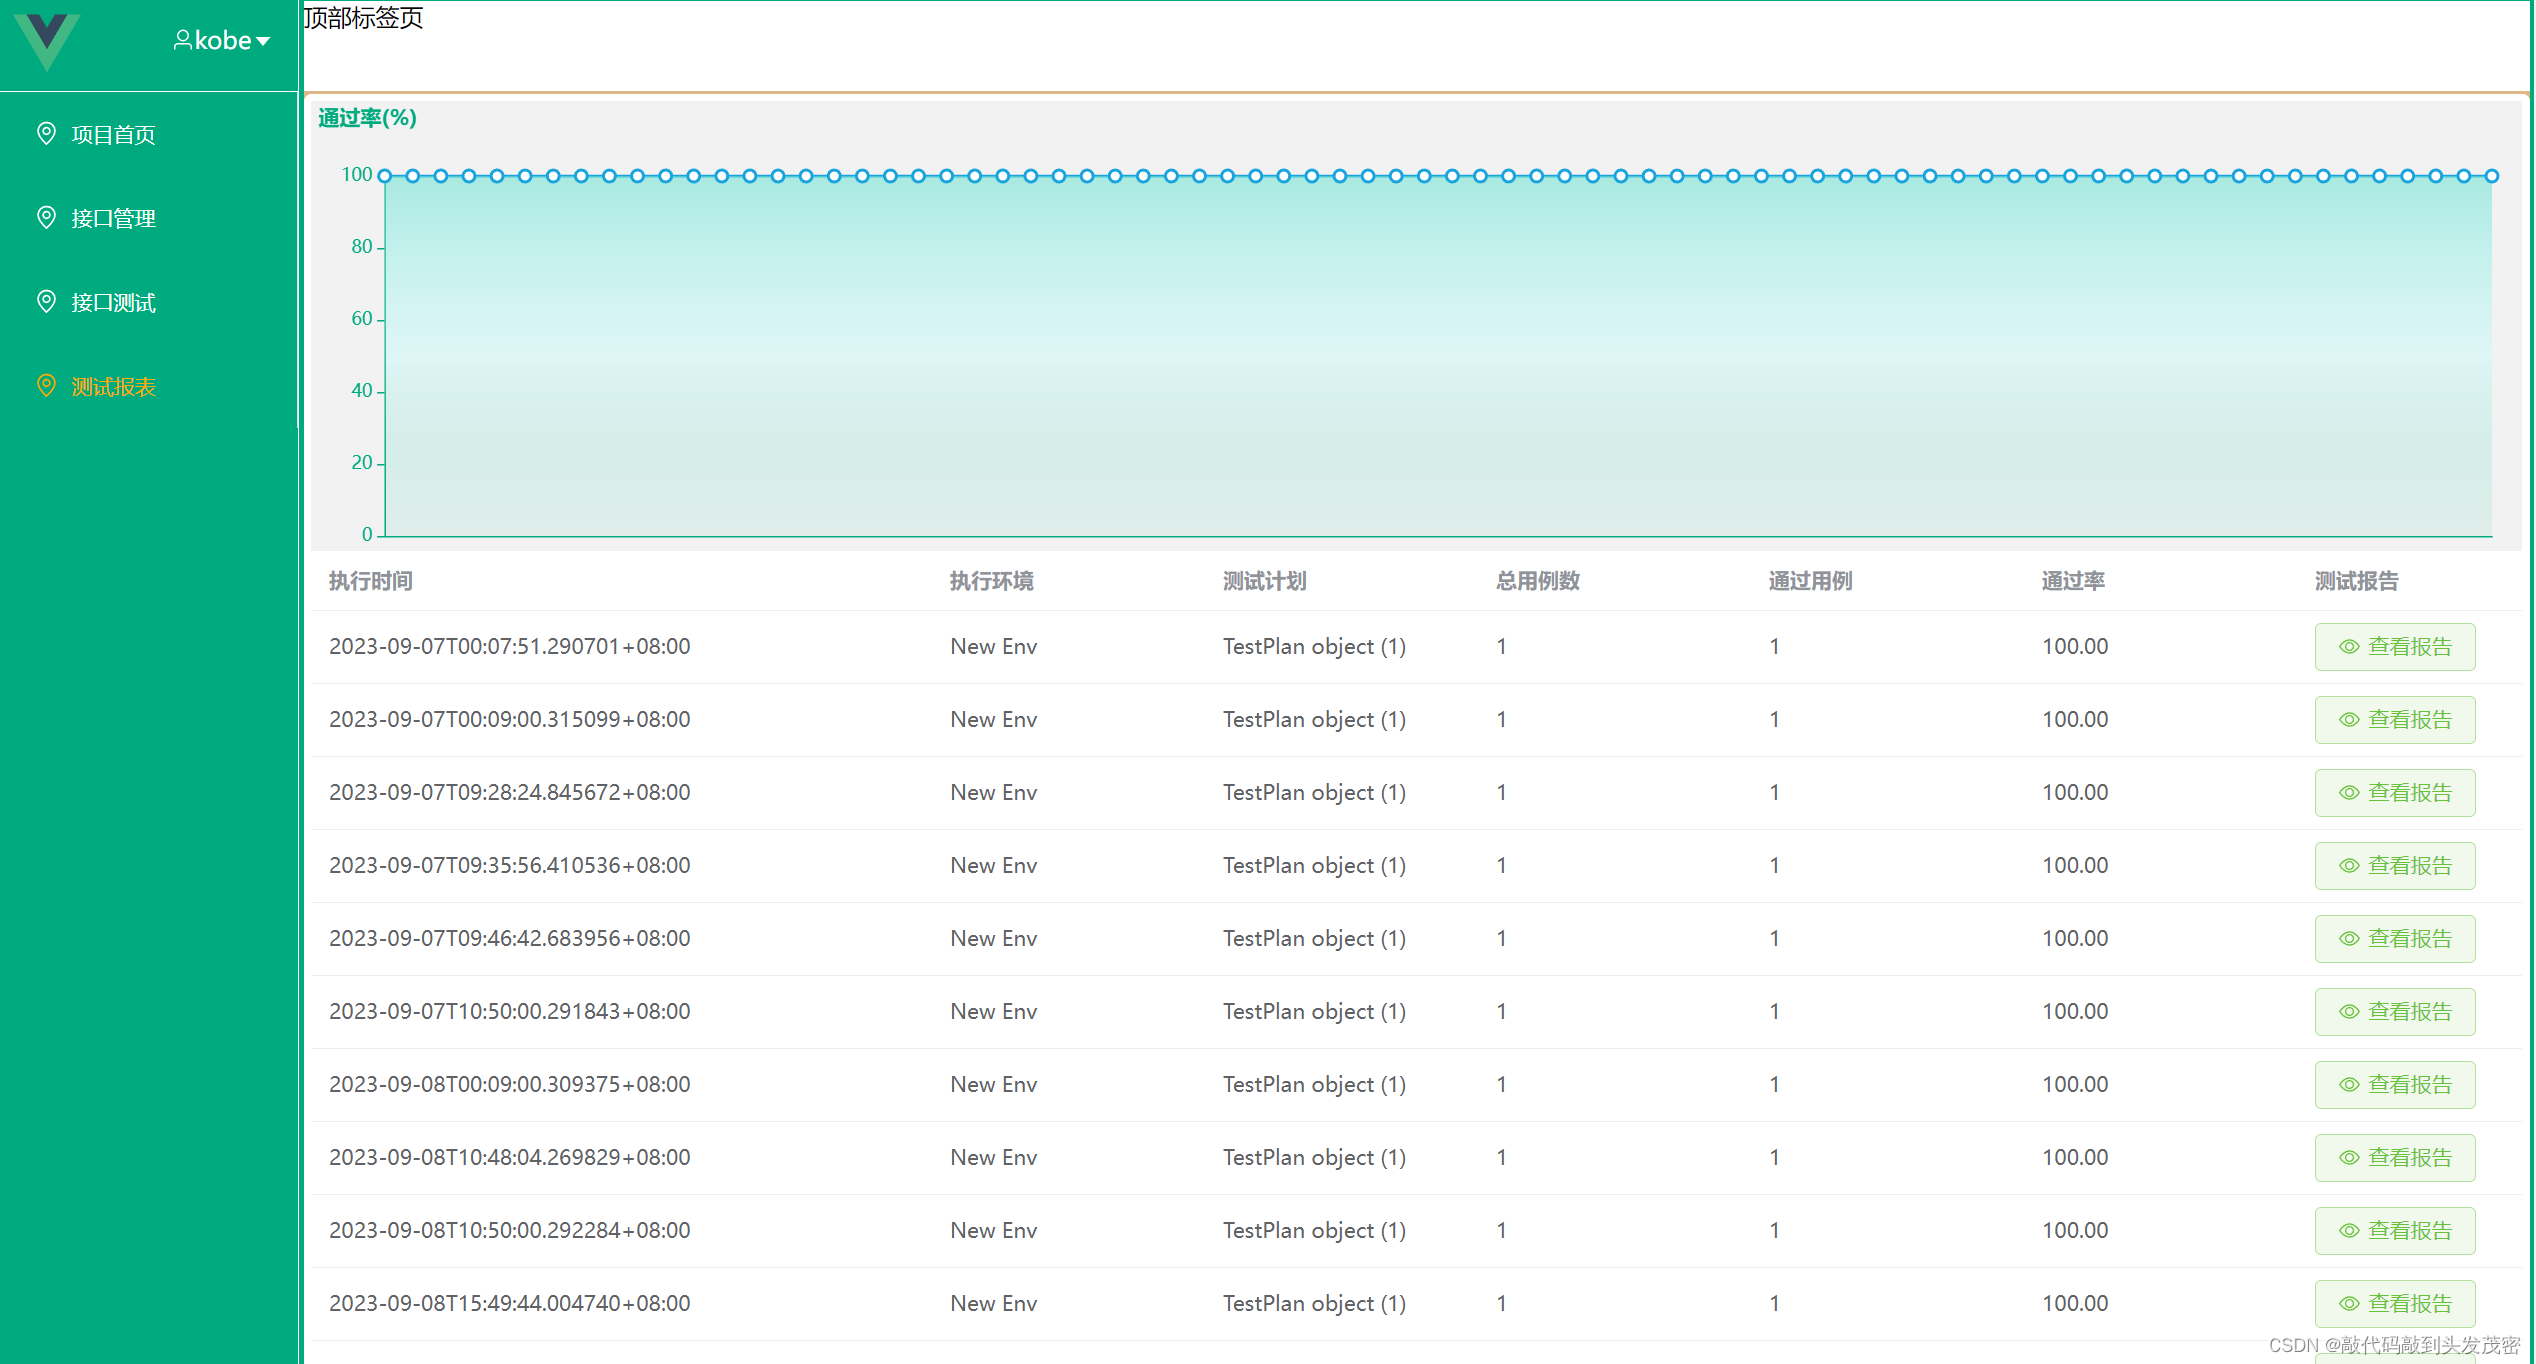Click the Vue logo in sidebar header
The height and width of the screenshot is (1364, 2536).
[47, 40]
